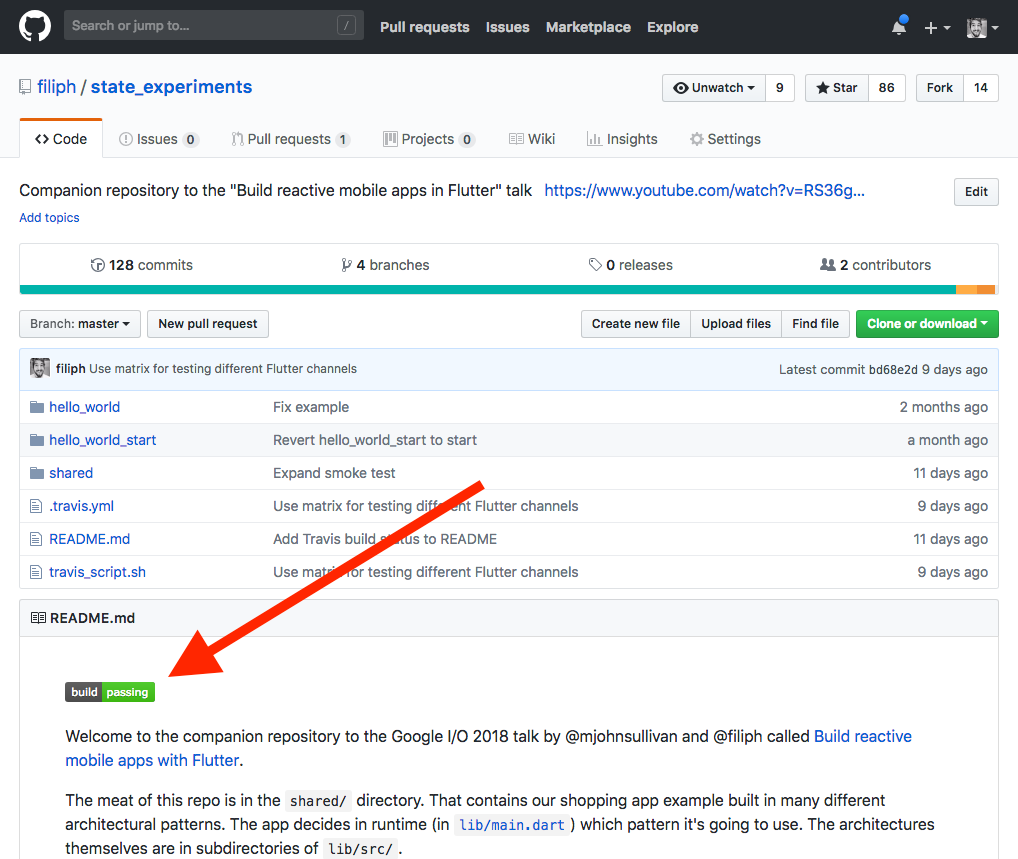The width and height of the screenshot is (1018, 859).
Task: Open the Settings tab
Action: 725,139
